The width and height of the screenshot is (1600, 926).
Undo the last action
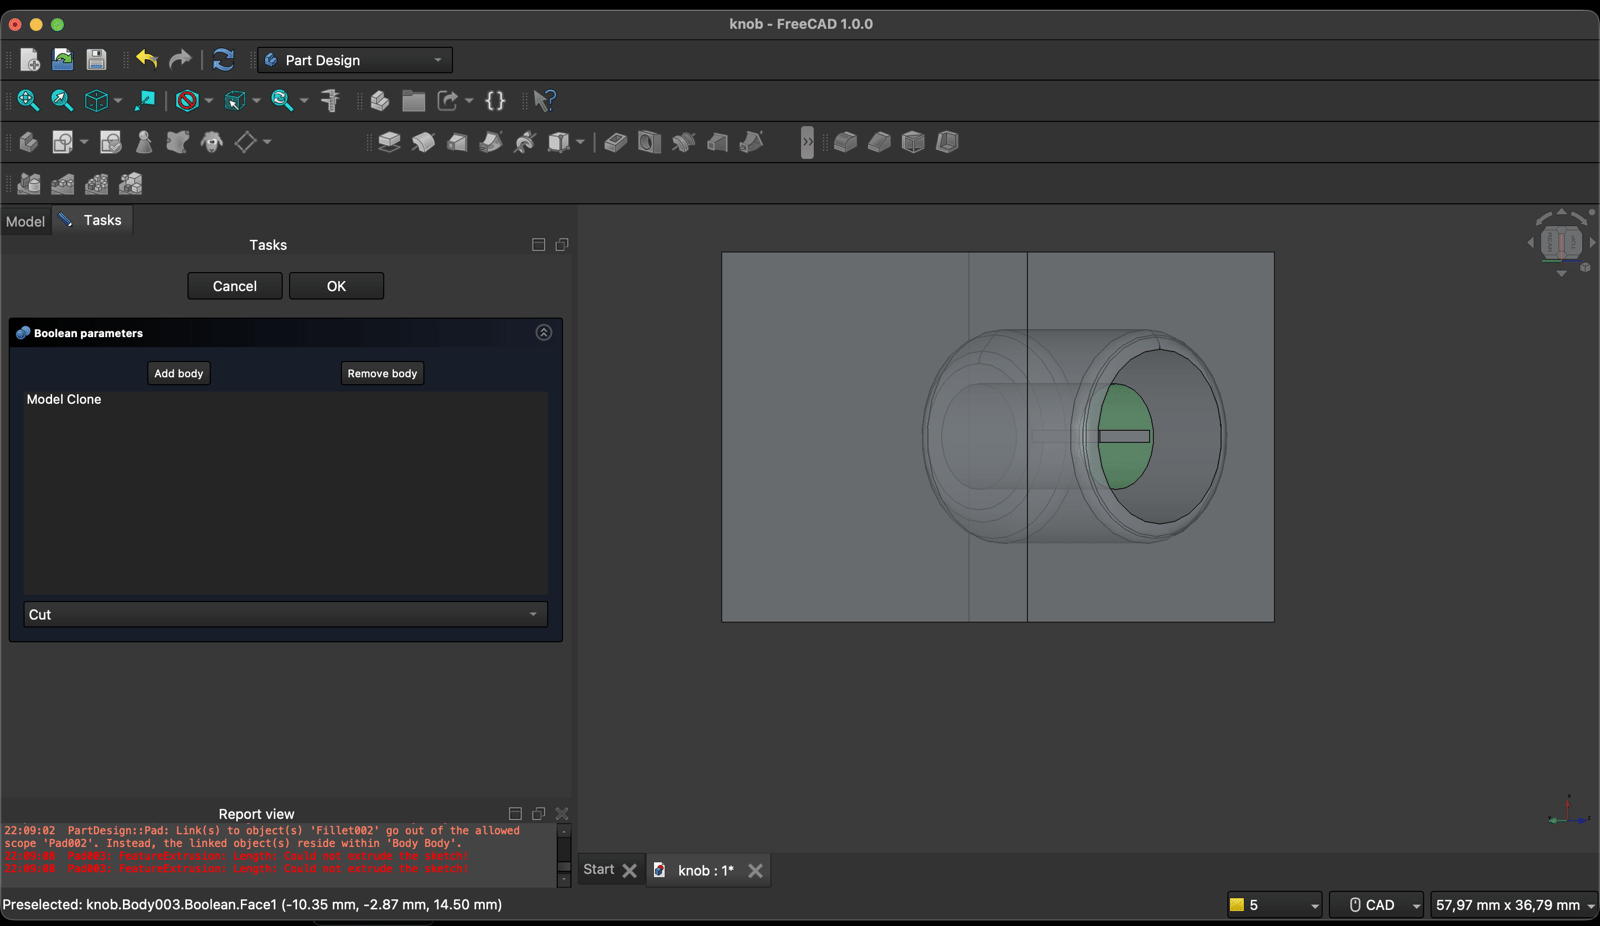147,60
